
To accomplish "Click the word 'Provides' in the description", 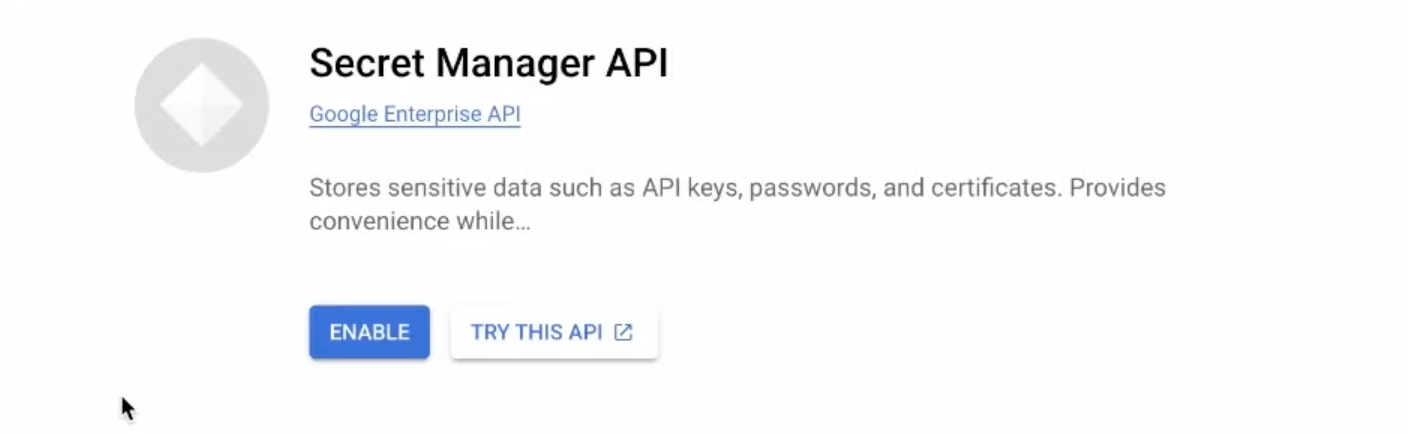I will 1117,188.
